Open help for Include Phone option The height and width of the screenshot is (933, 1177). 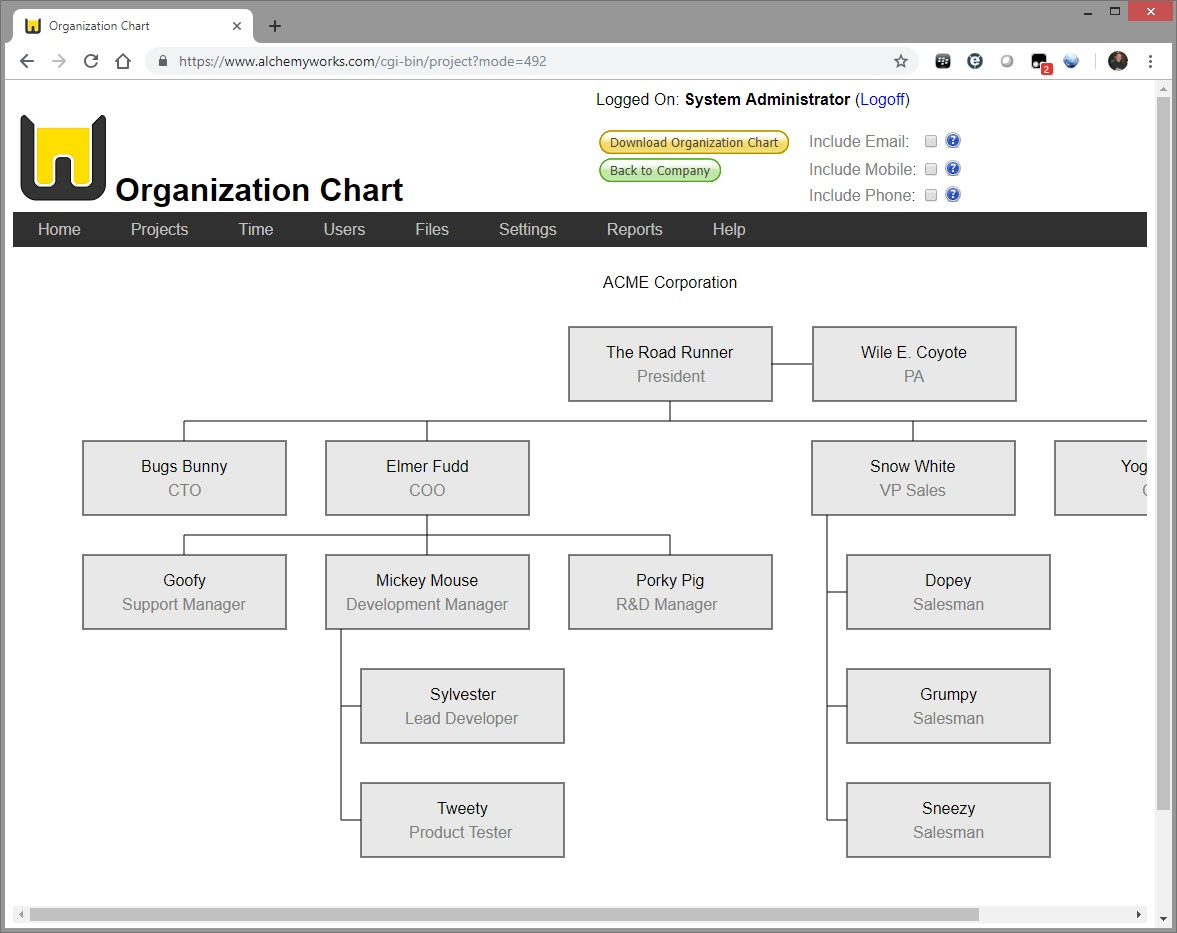953,194
